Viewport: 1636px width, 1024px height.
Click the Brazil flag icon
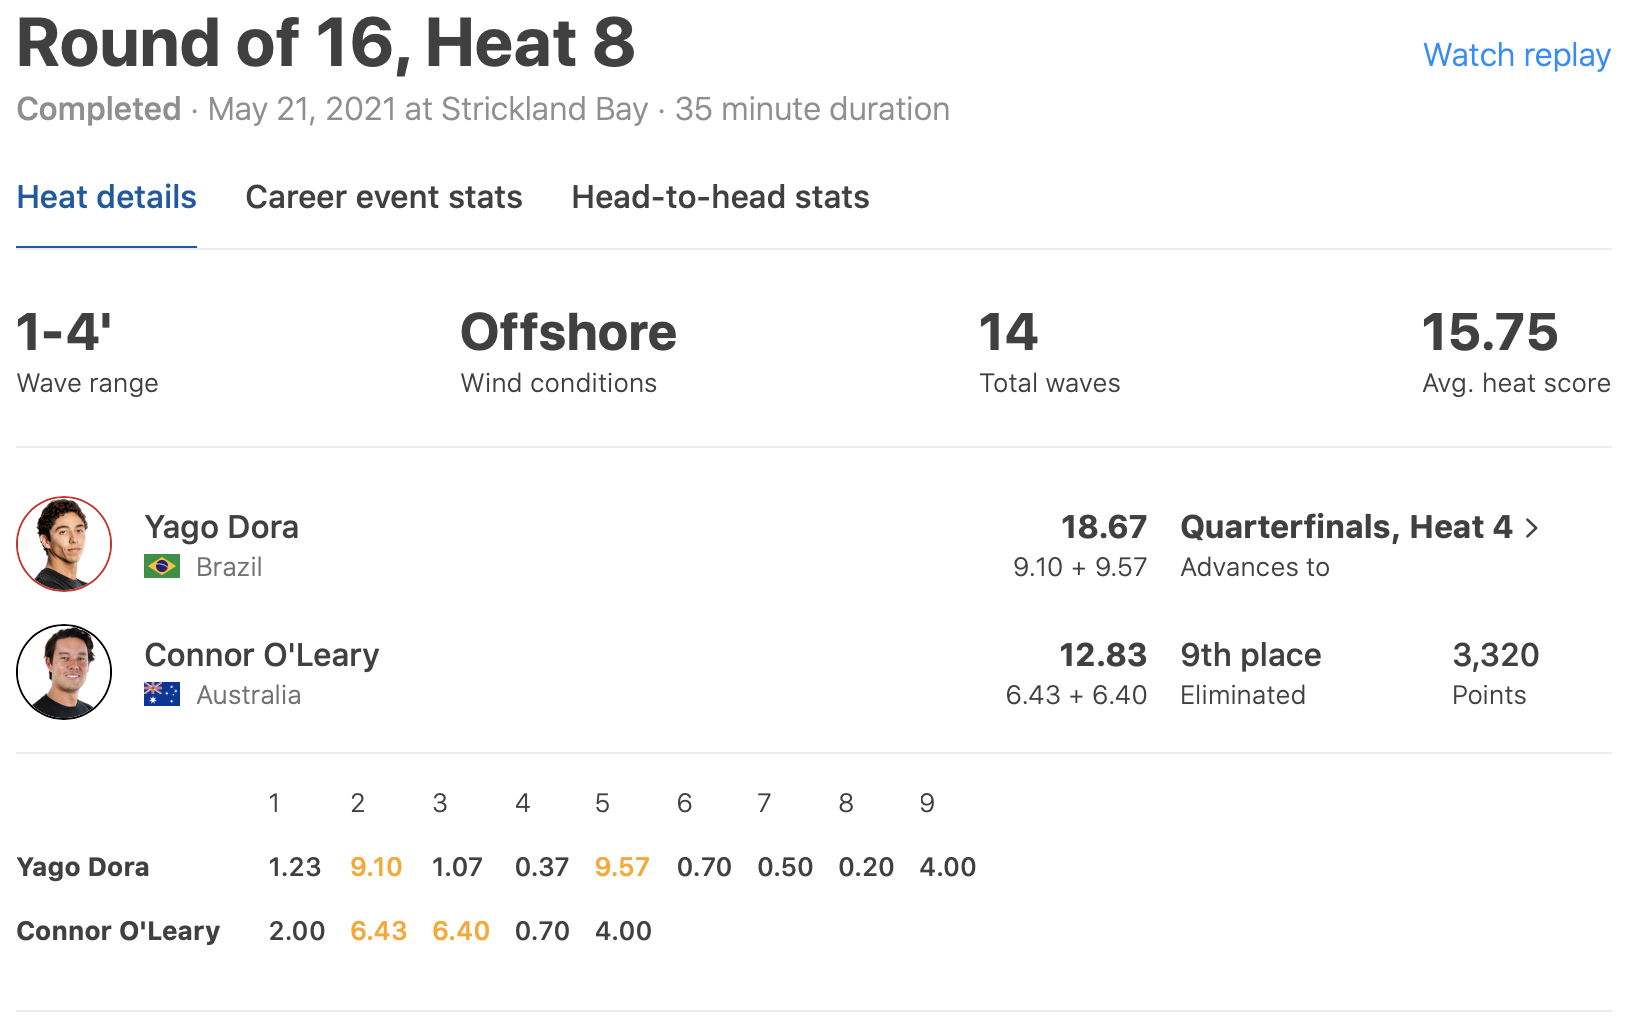tap(162, 567)
